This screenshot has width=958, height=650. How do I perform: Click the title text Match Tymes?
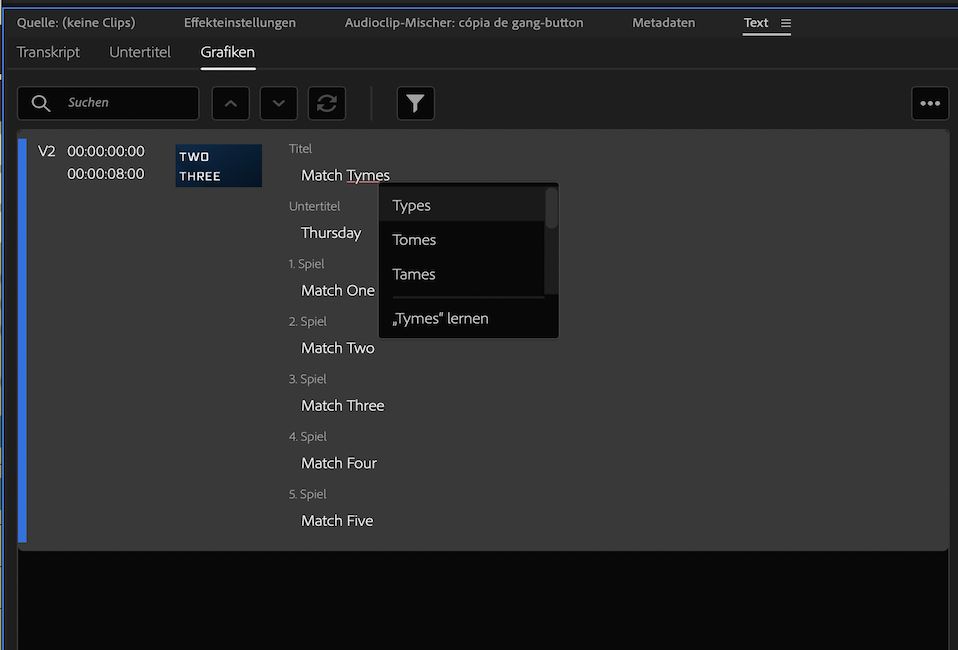click(x=345, y=175)
